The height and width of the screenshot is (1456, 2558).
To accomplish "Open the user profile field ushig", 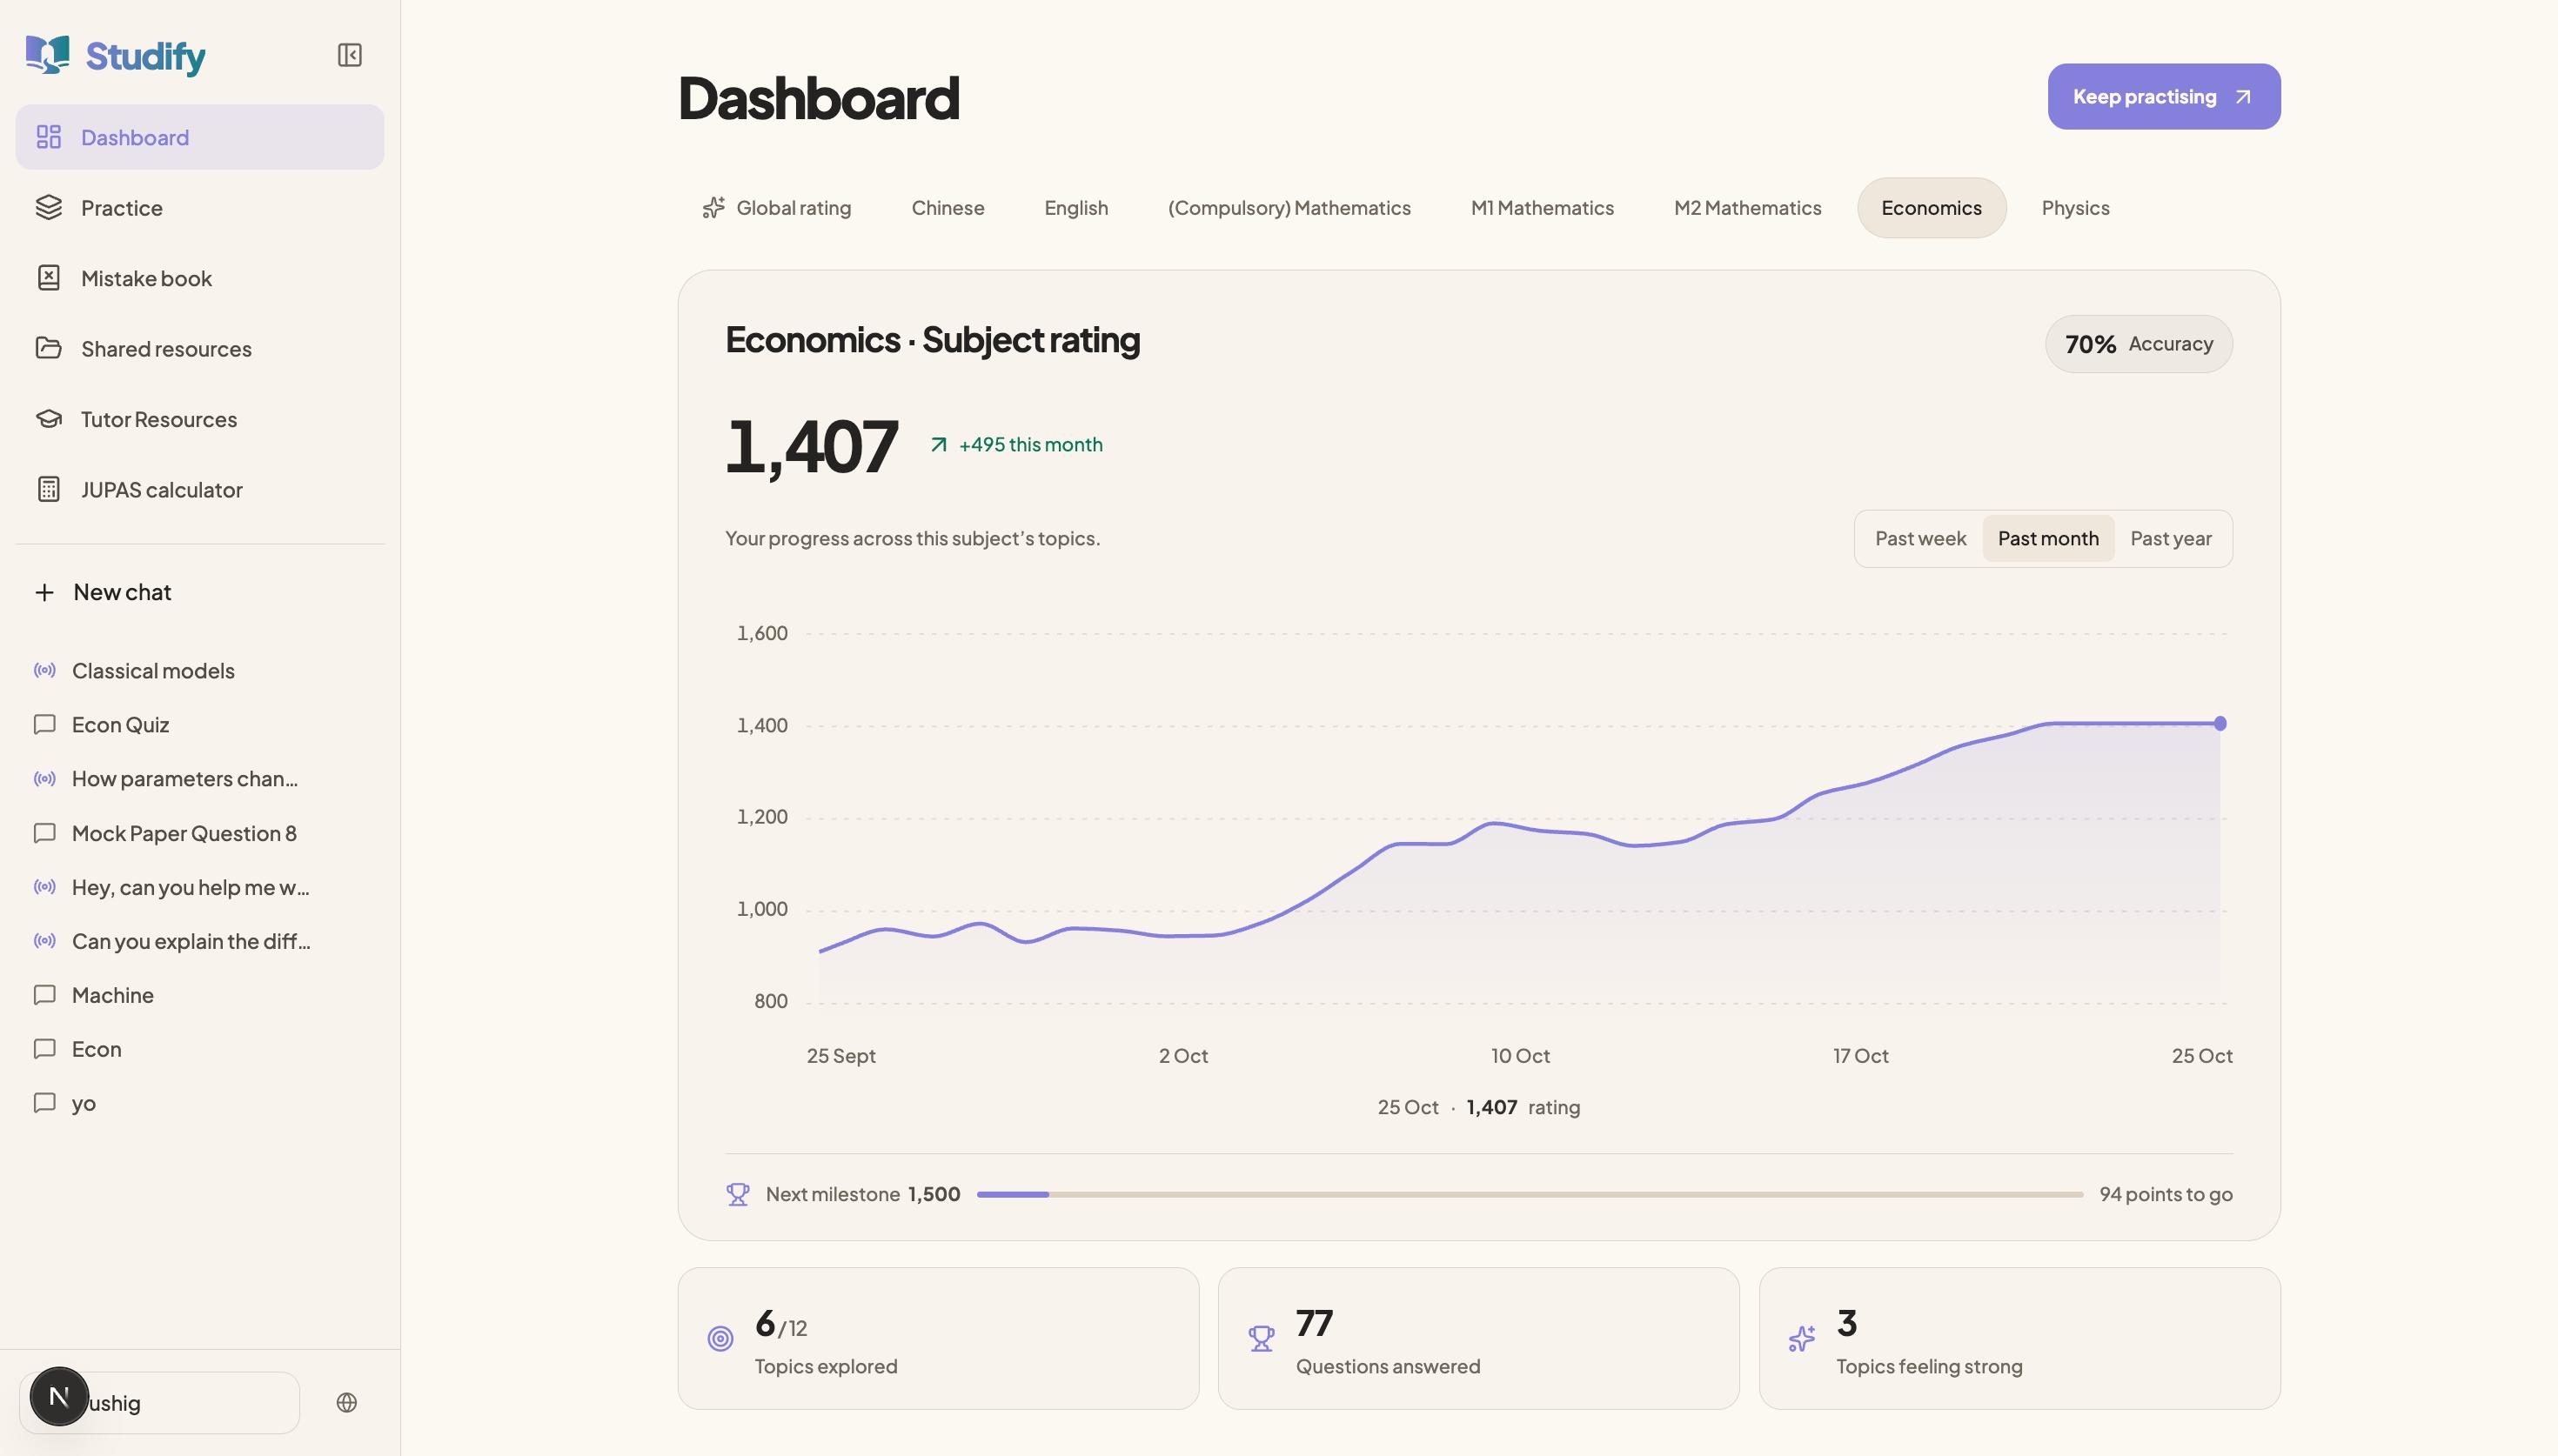I will pyautogui.click(x=160, y=1402).
